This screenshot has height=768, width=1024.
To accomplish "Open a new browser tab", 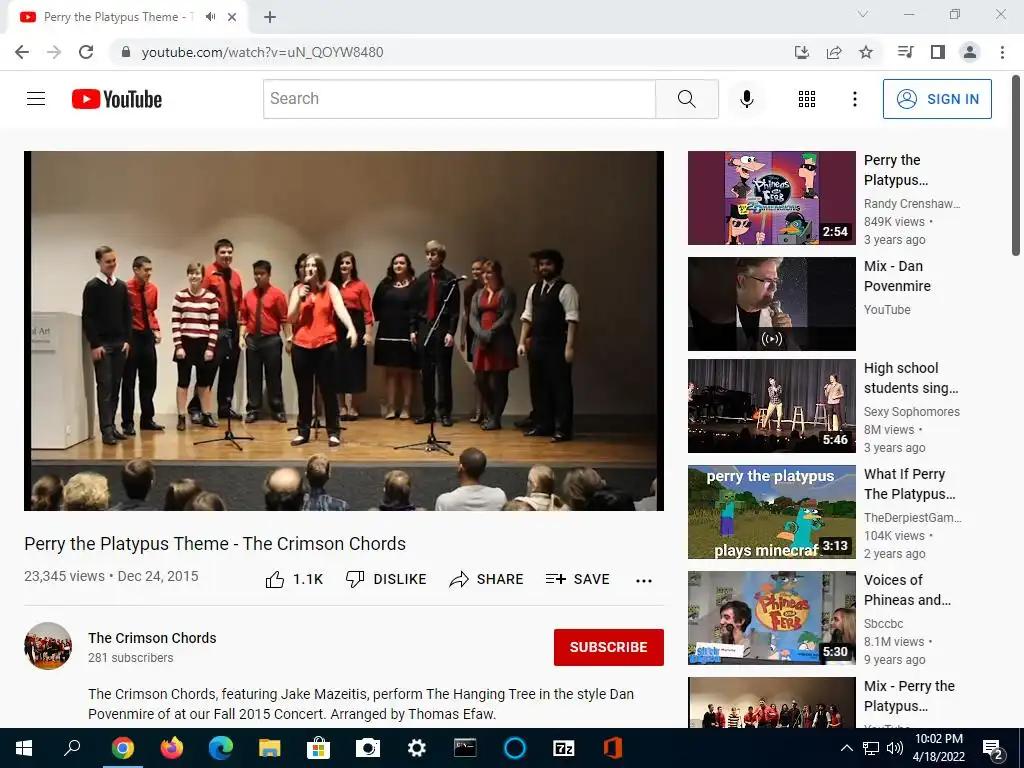I will click(x=270, y=17).
